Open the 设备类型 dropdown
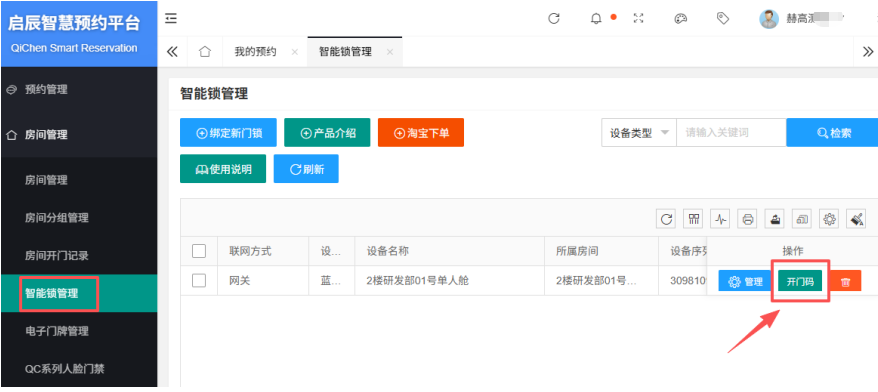The height and width of the screenshot is (392, 878). pyautogui.click(x=639, y=133)
